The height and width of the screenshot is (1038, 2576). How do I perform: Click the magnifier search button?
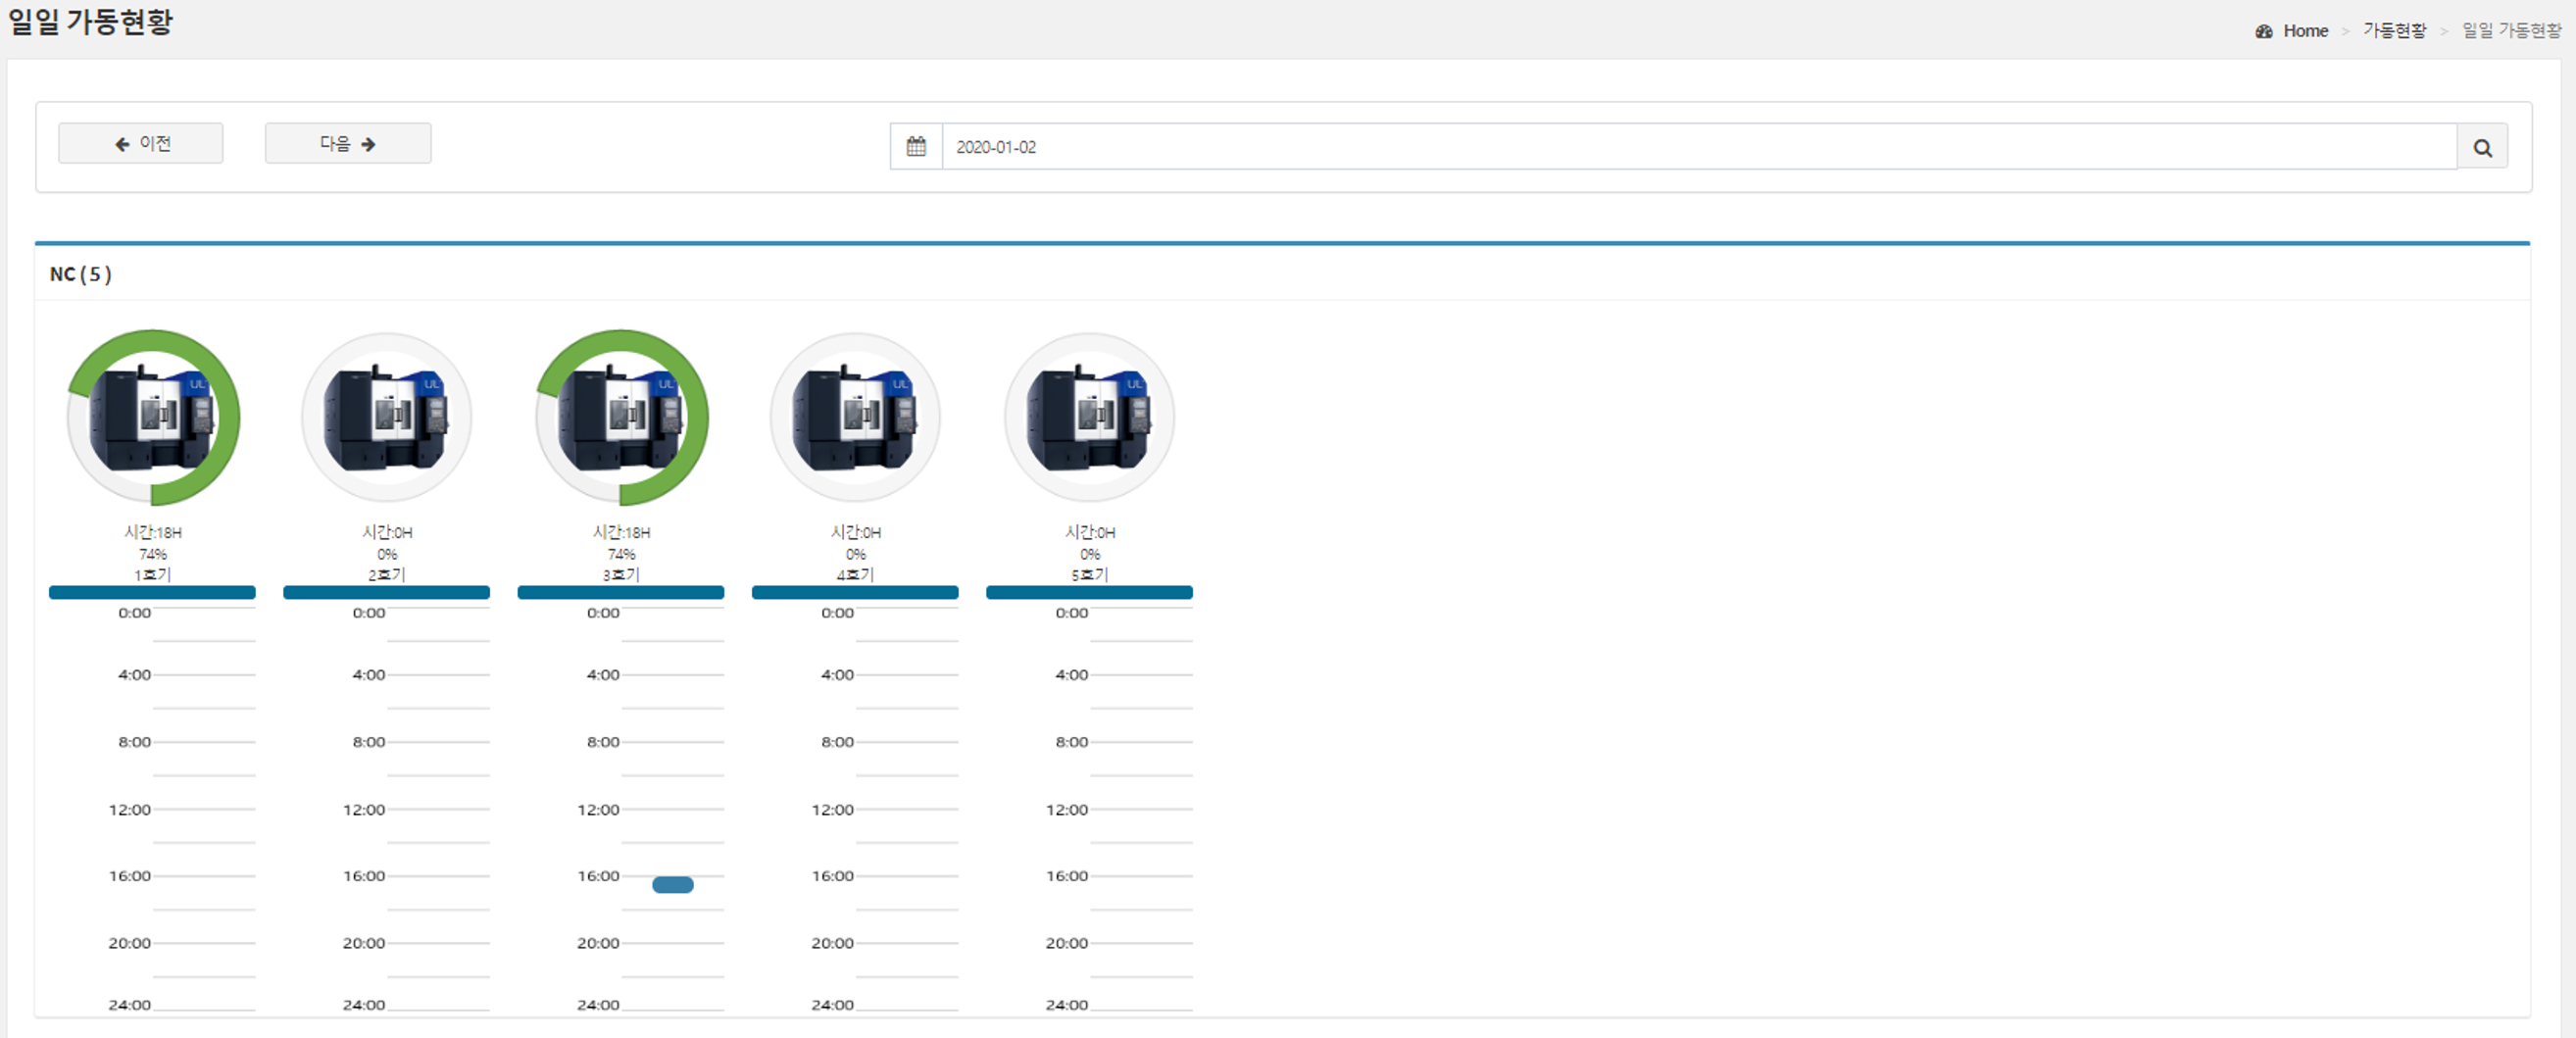point(2481,147)
